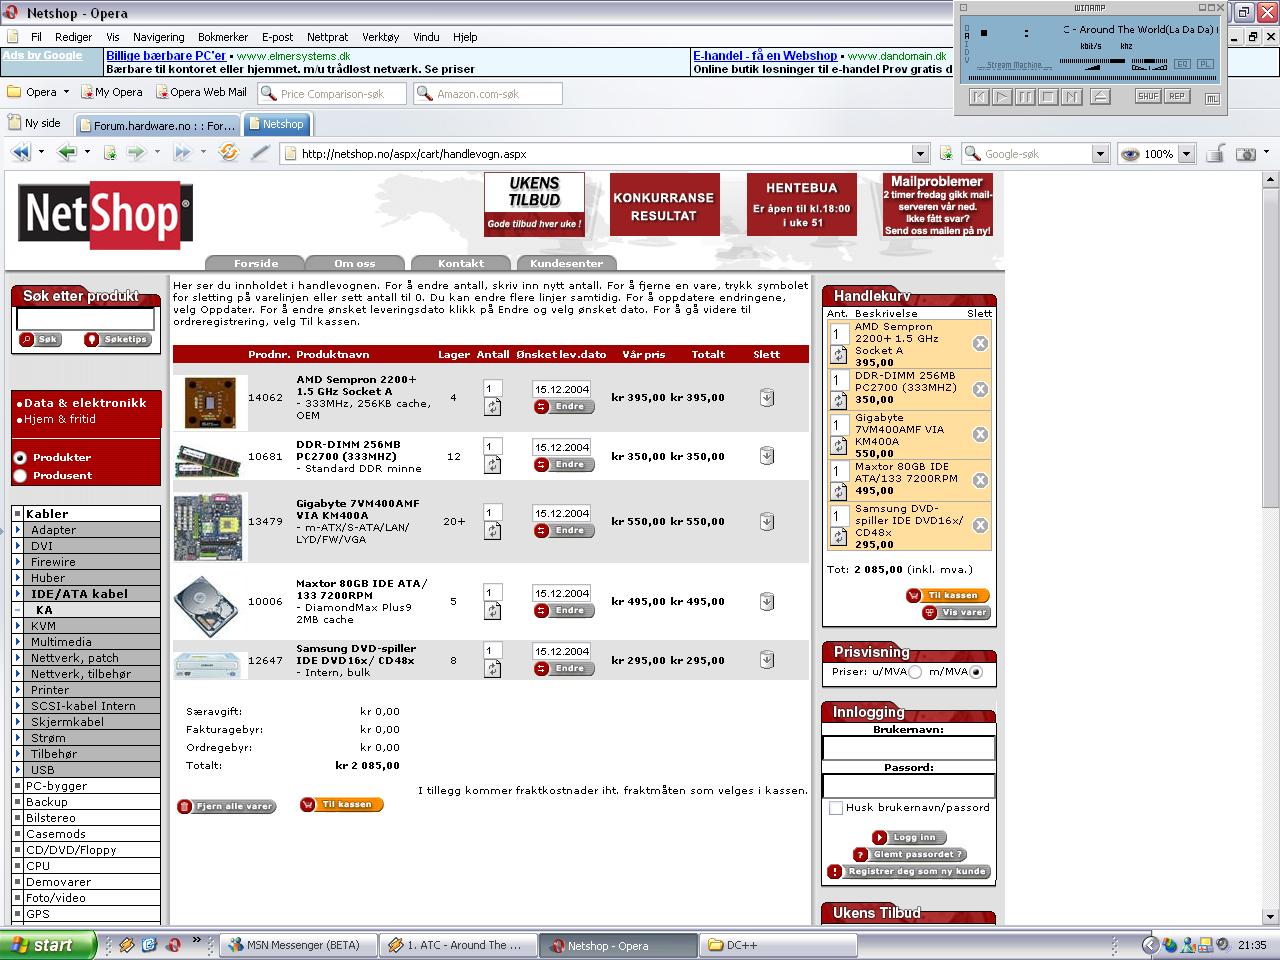Image resolution: width=1280 pixels, height=960 pixels.
Task: Open the Navigering menu
Action: click(x=159, y=37)
